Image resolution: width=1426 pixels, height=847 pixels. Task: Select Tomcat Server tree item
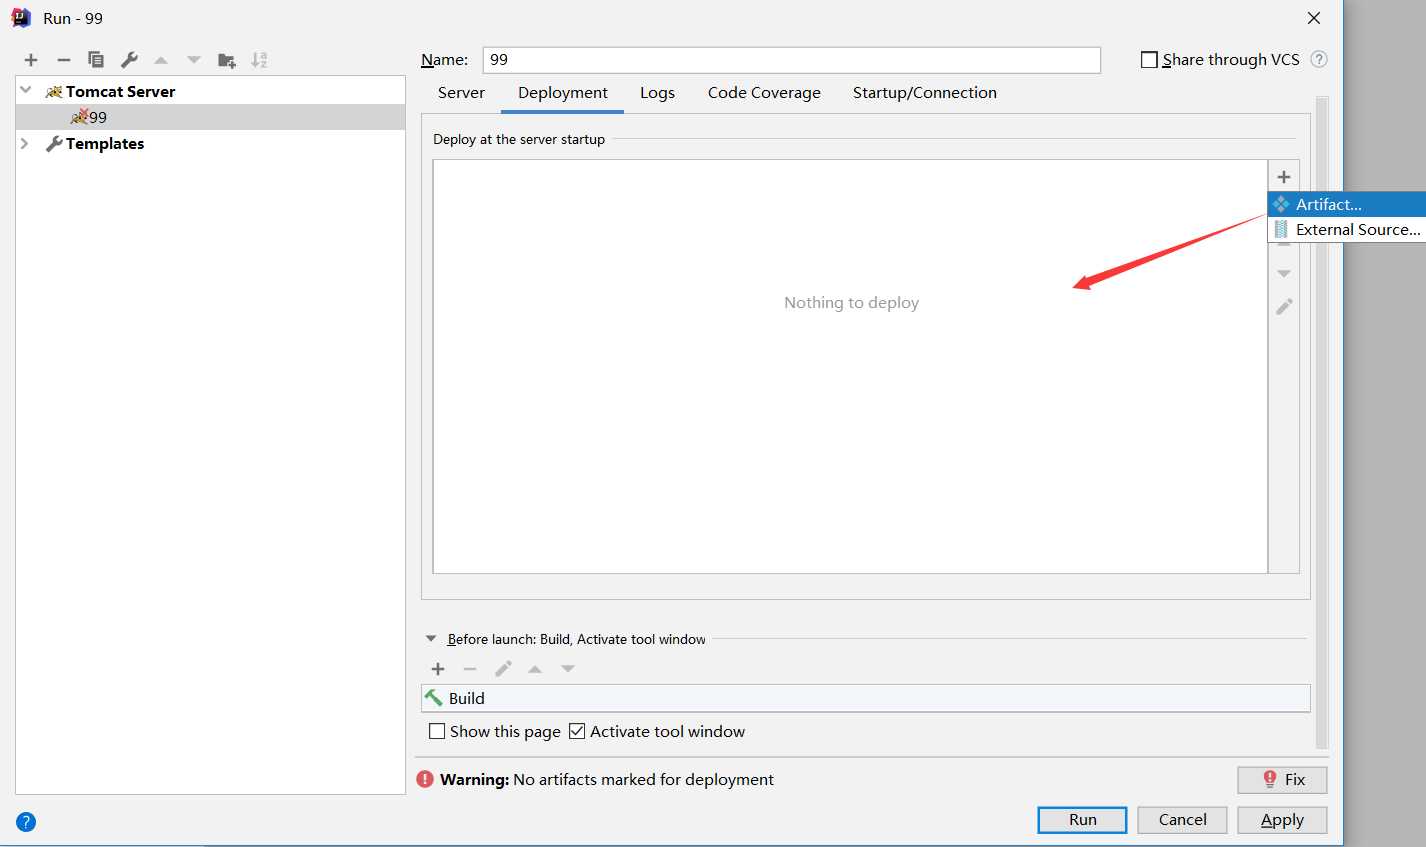click(120, 91)
